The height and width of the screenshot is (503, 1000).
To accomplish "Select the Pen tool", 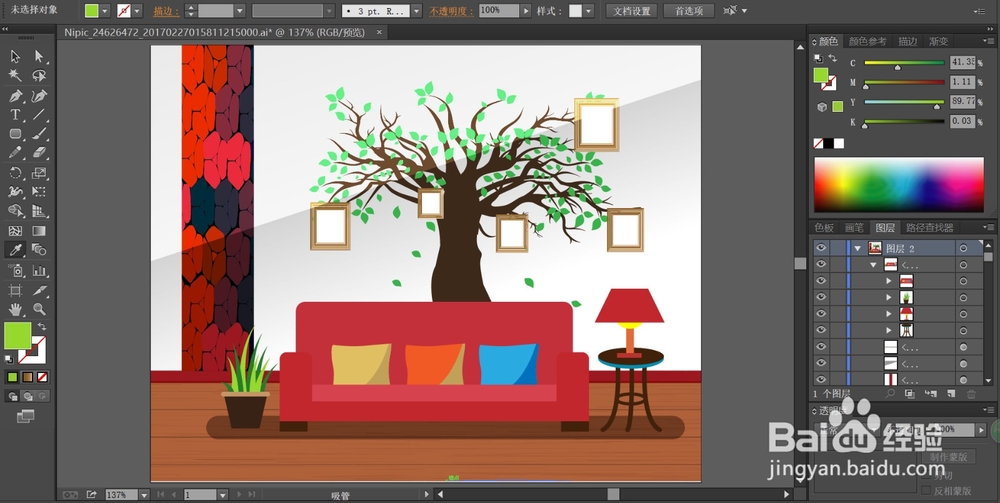I will [15, 96].
